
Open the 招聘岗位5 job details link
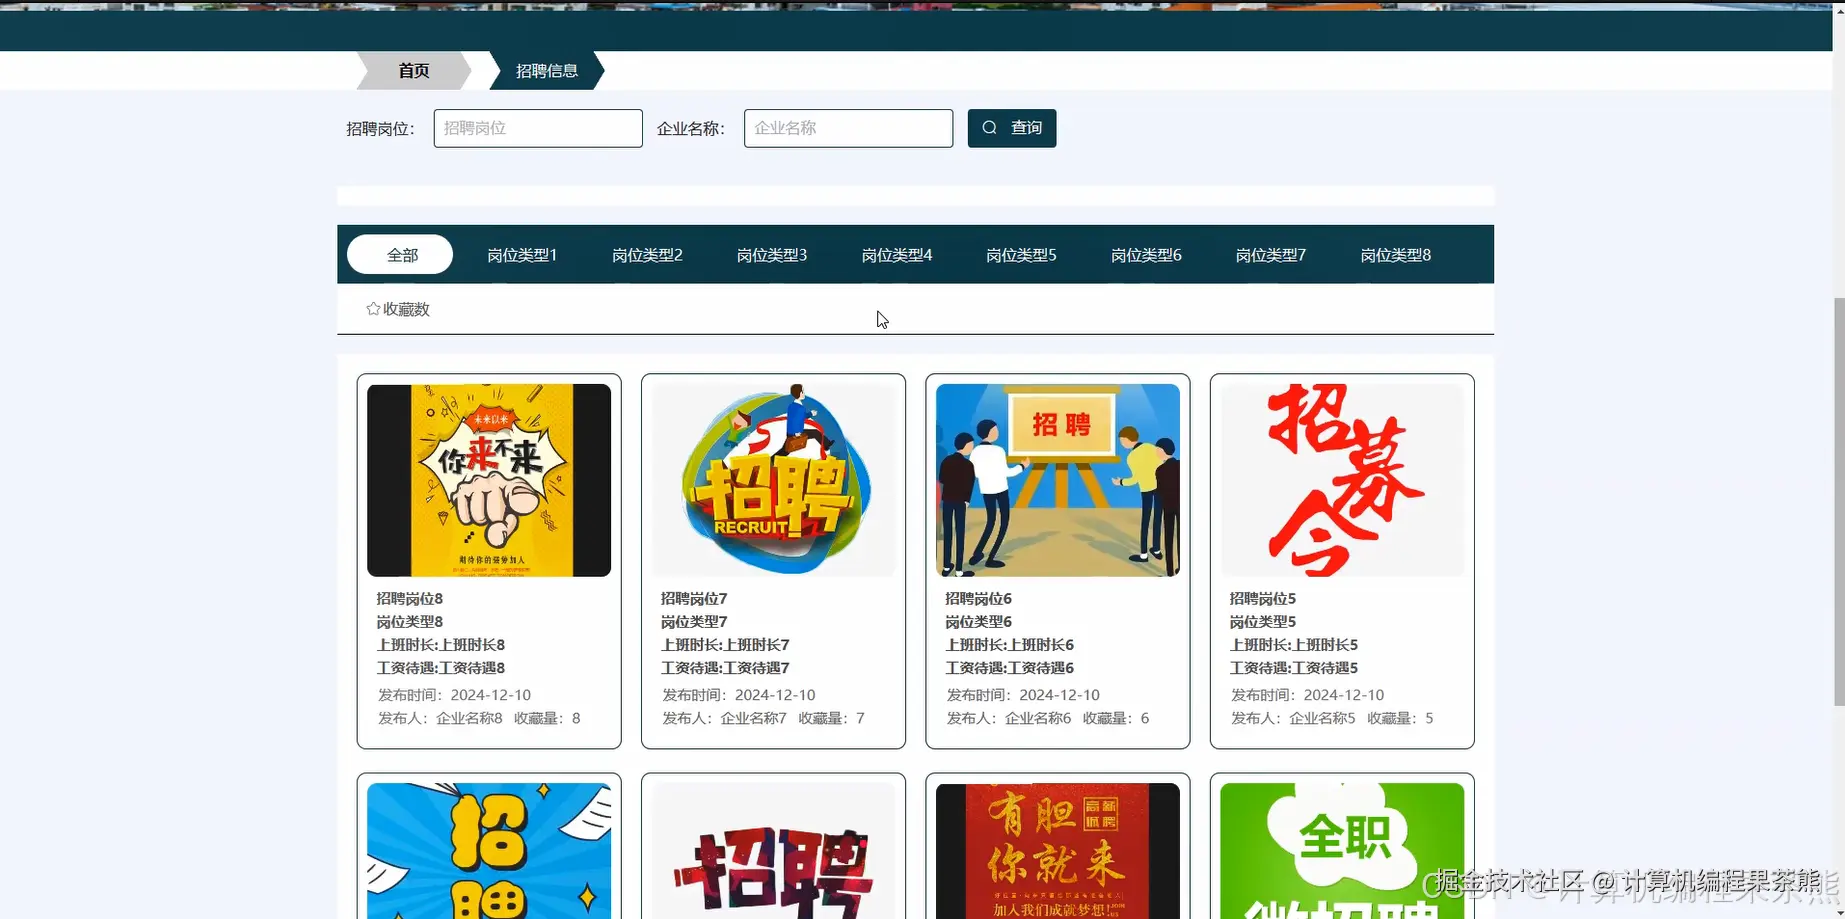[1261, 597]
